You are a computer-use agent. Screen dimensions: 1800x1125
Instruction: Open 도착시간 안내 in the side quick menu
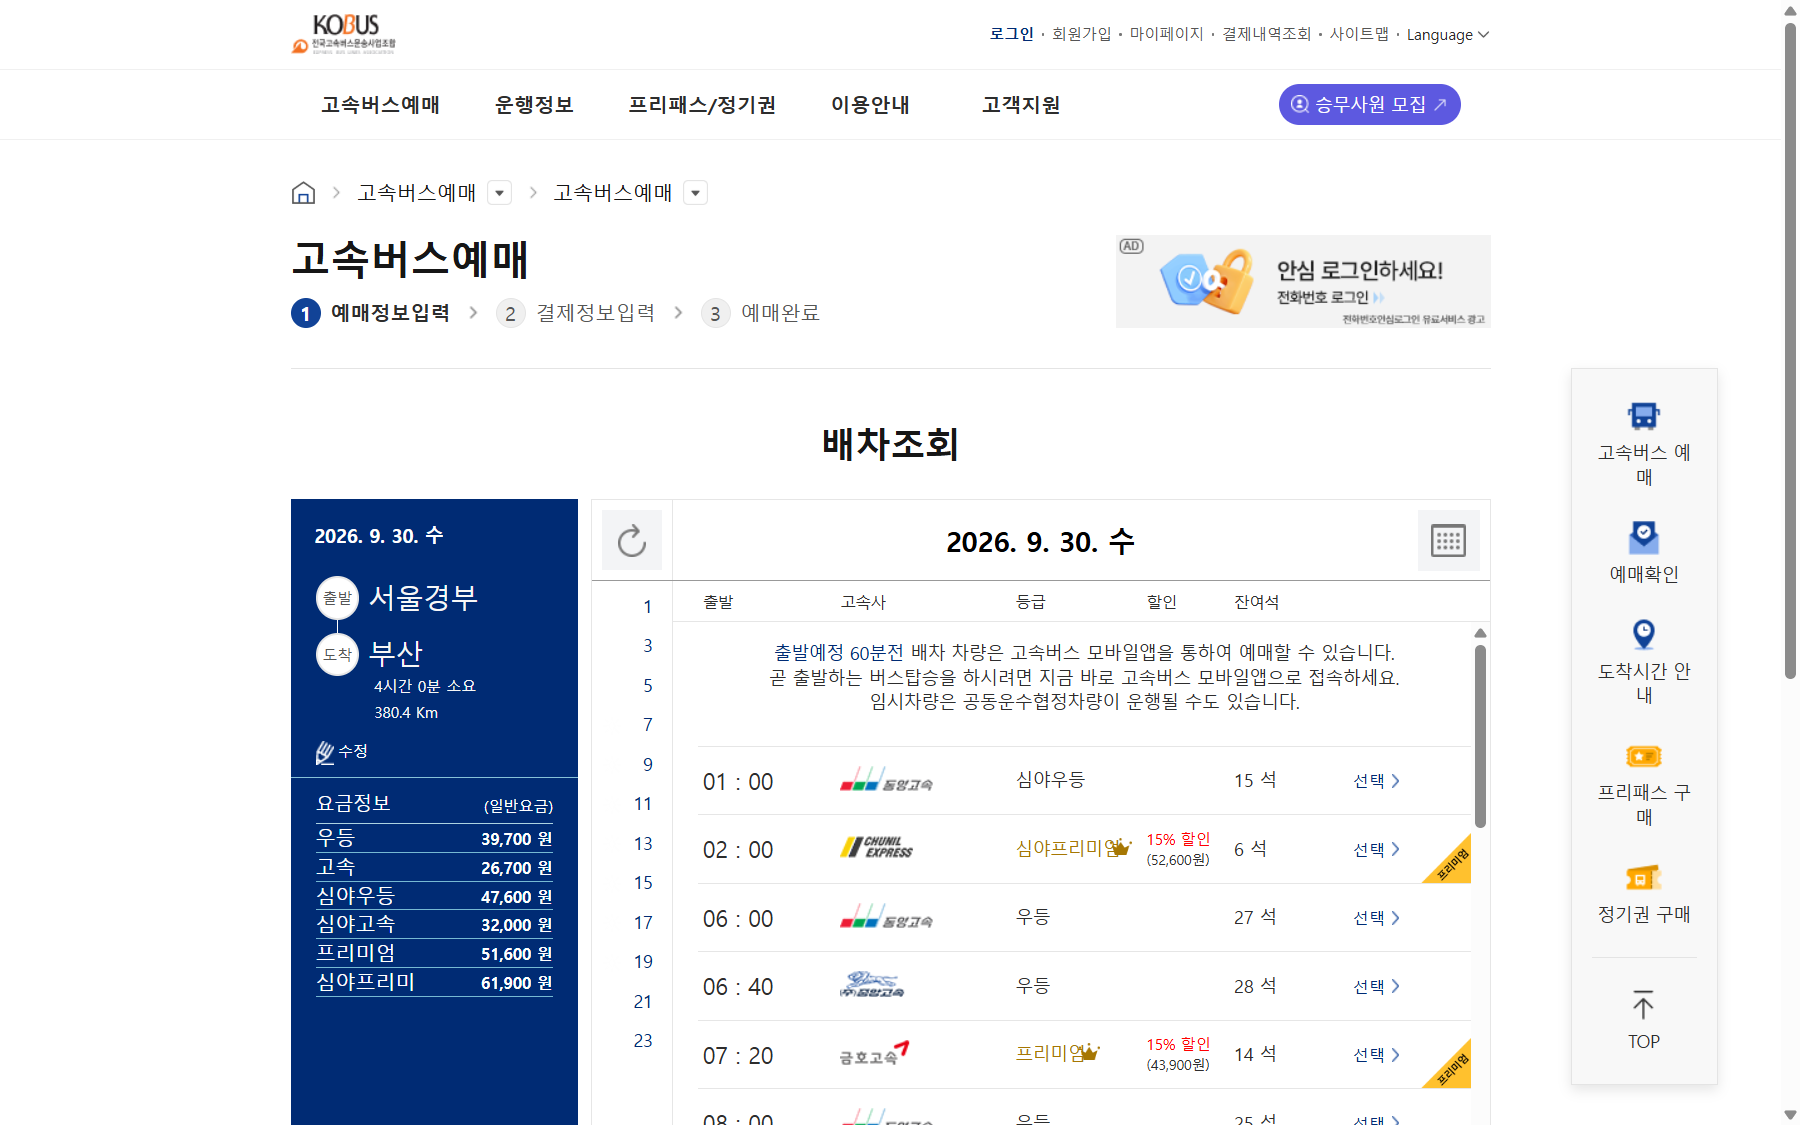pos(1644,662)
